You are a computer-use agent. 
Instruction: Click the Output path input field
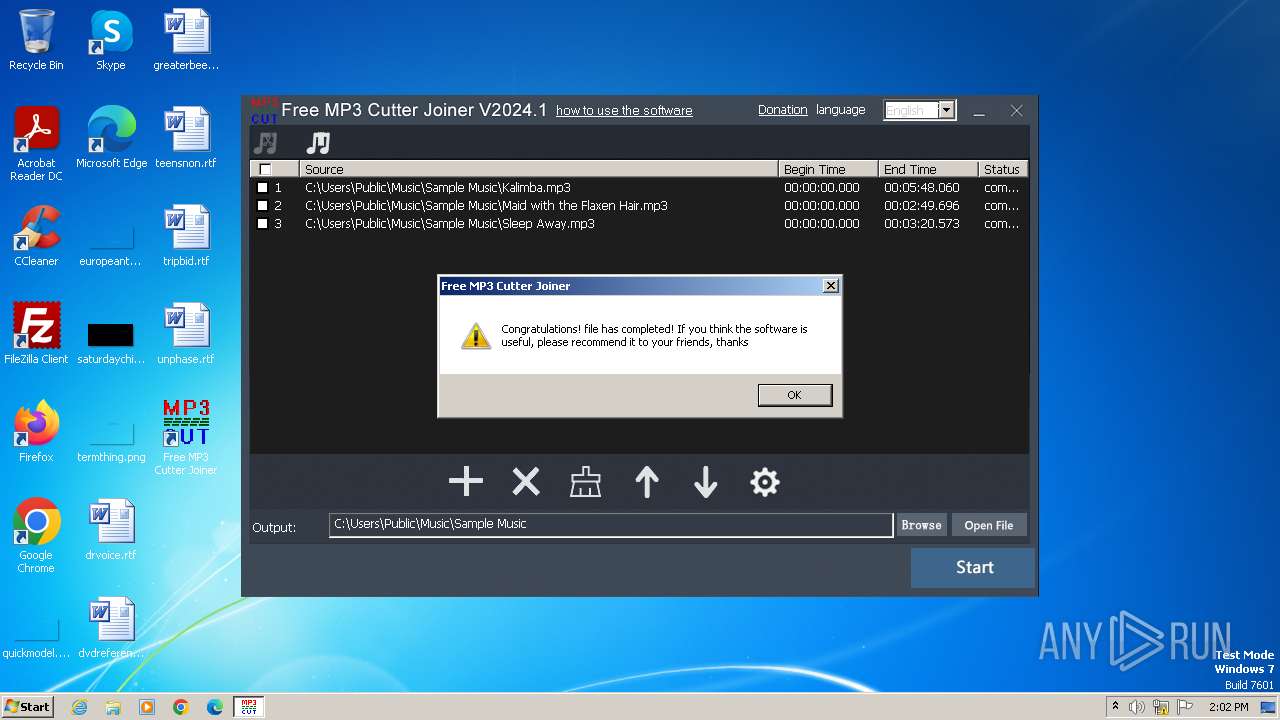pyautogui.click(x=611, y=525)
